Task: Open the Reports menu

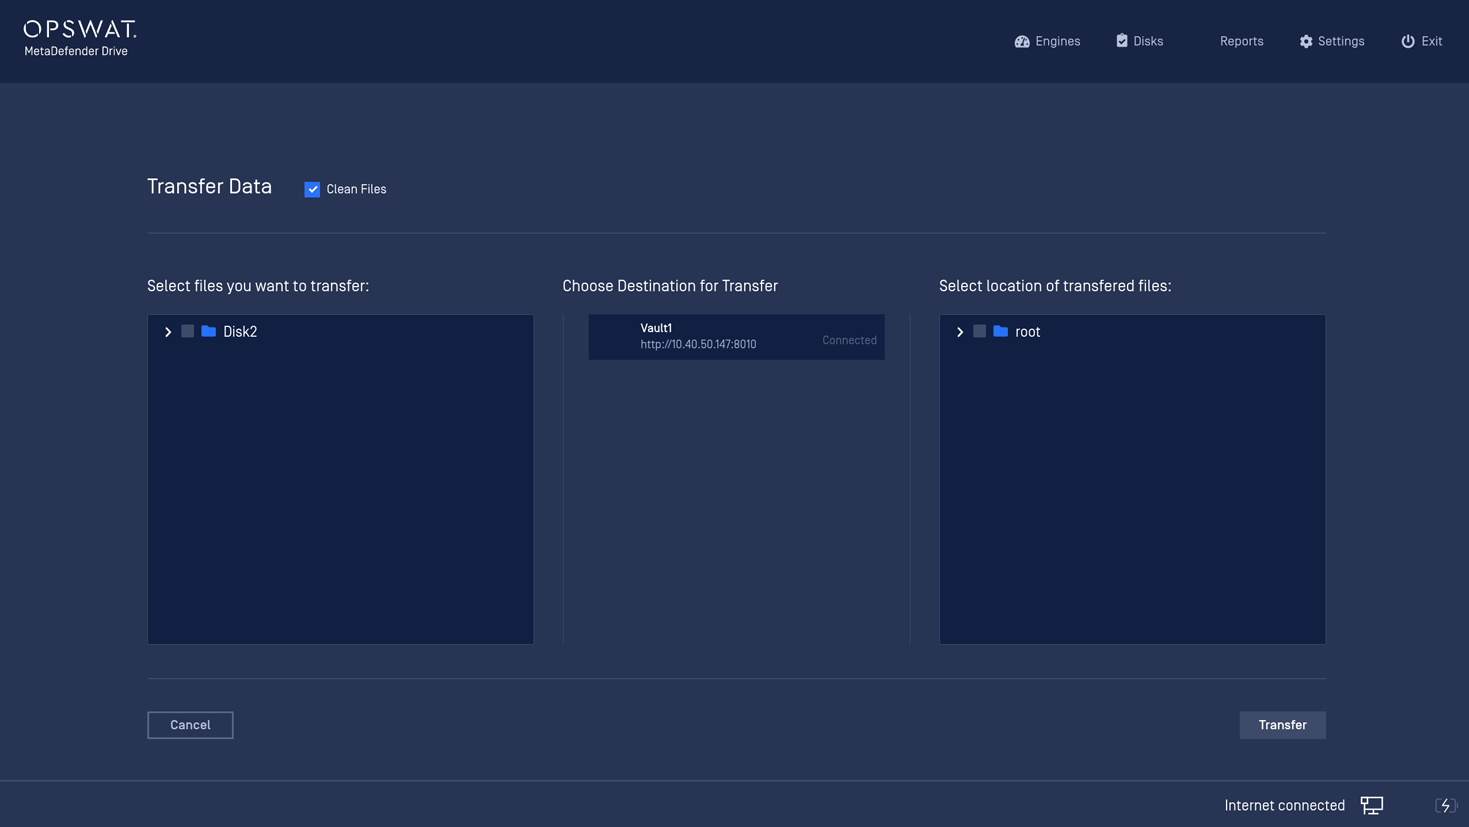Action: click(x=1241, y=42)
